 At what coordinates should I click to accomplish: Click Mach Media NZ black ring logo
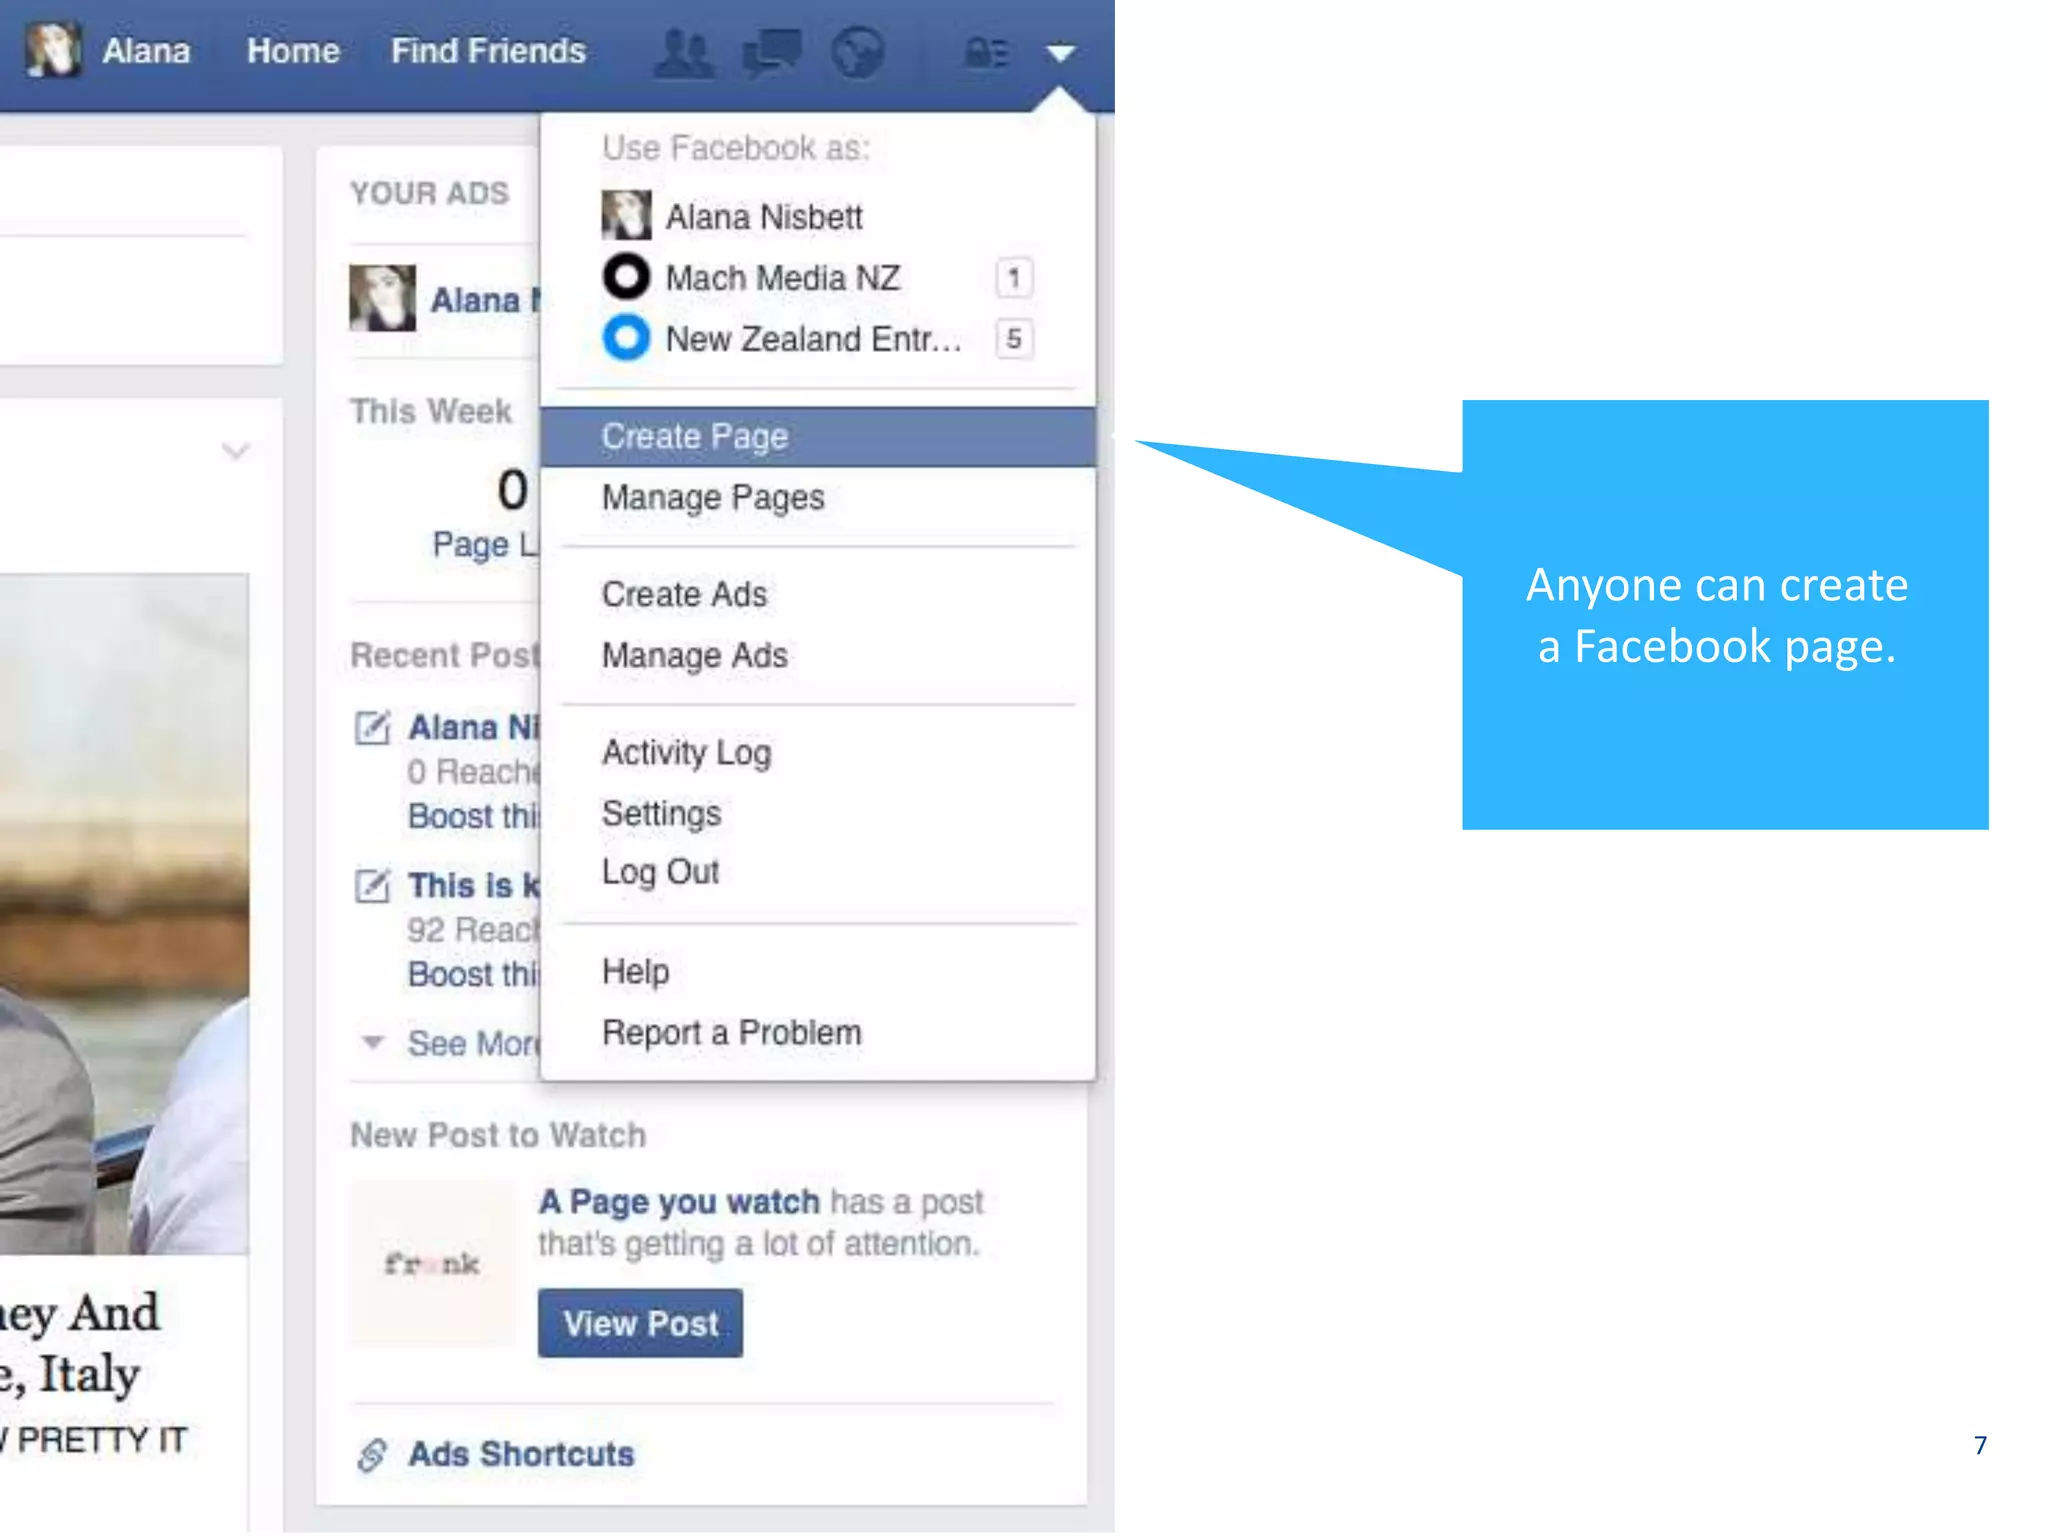click(626, 276)
